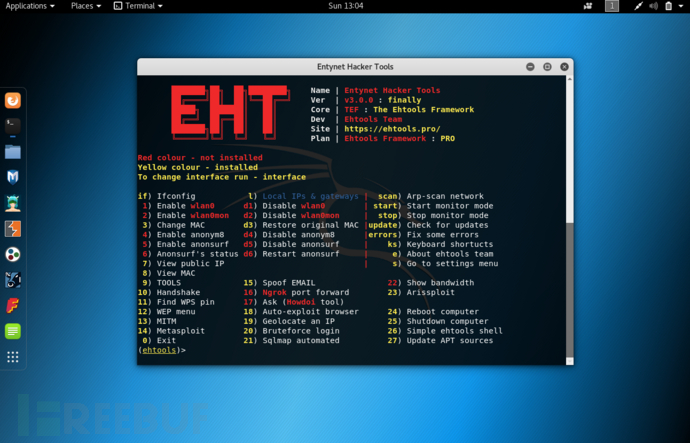Image resolution: width=690 pixels, height=443 pixels.
Task: Click 'Enable anonsurf' option text
Action: click(193, 245)
